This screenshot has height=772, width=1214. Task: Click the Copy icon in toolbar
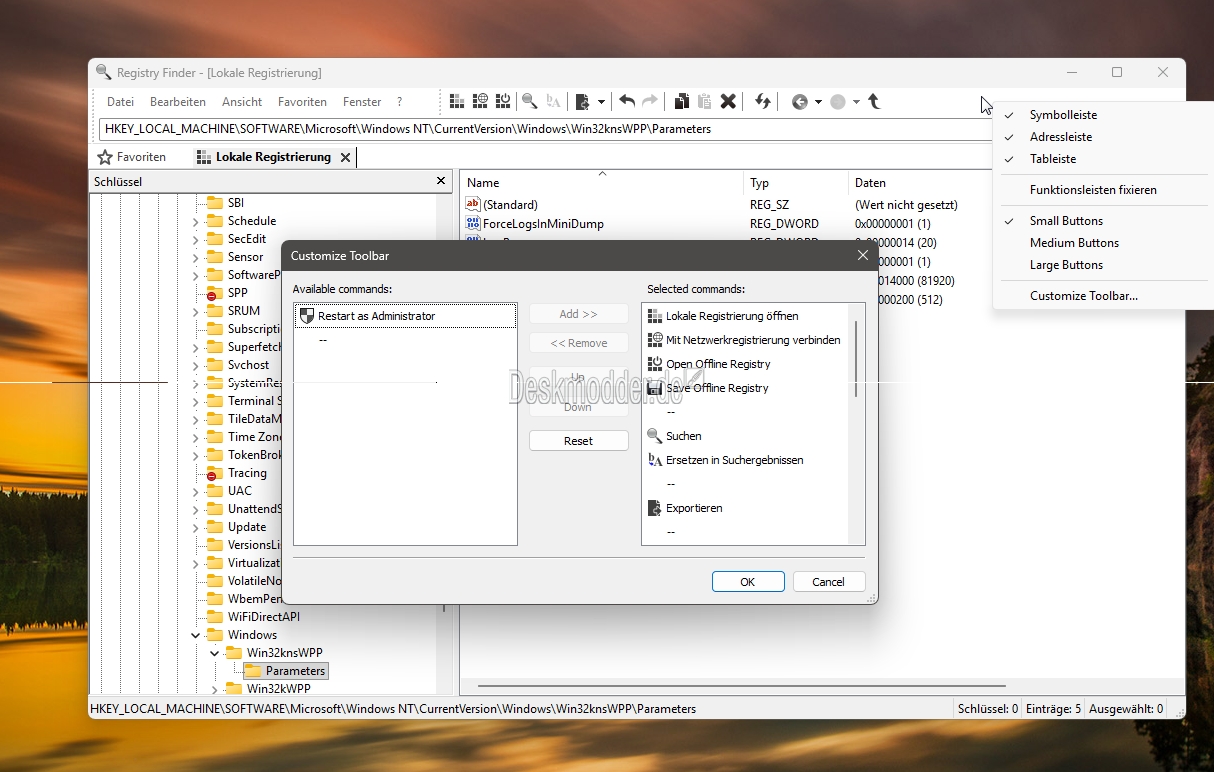tap(681, 102)
